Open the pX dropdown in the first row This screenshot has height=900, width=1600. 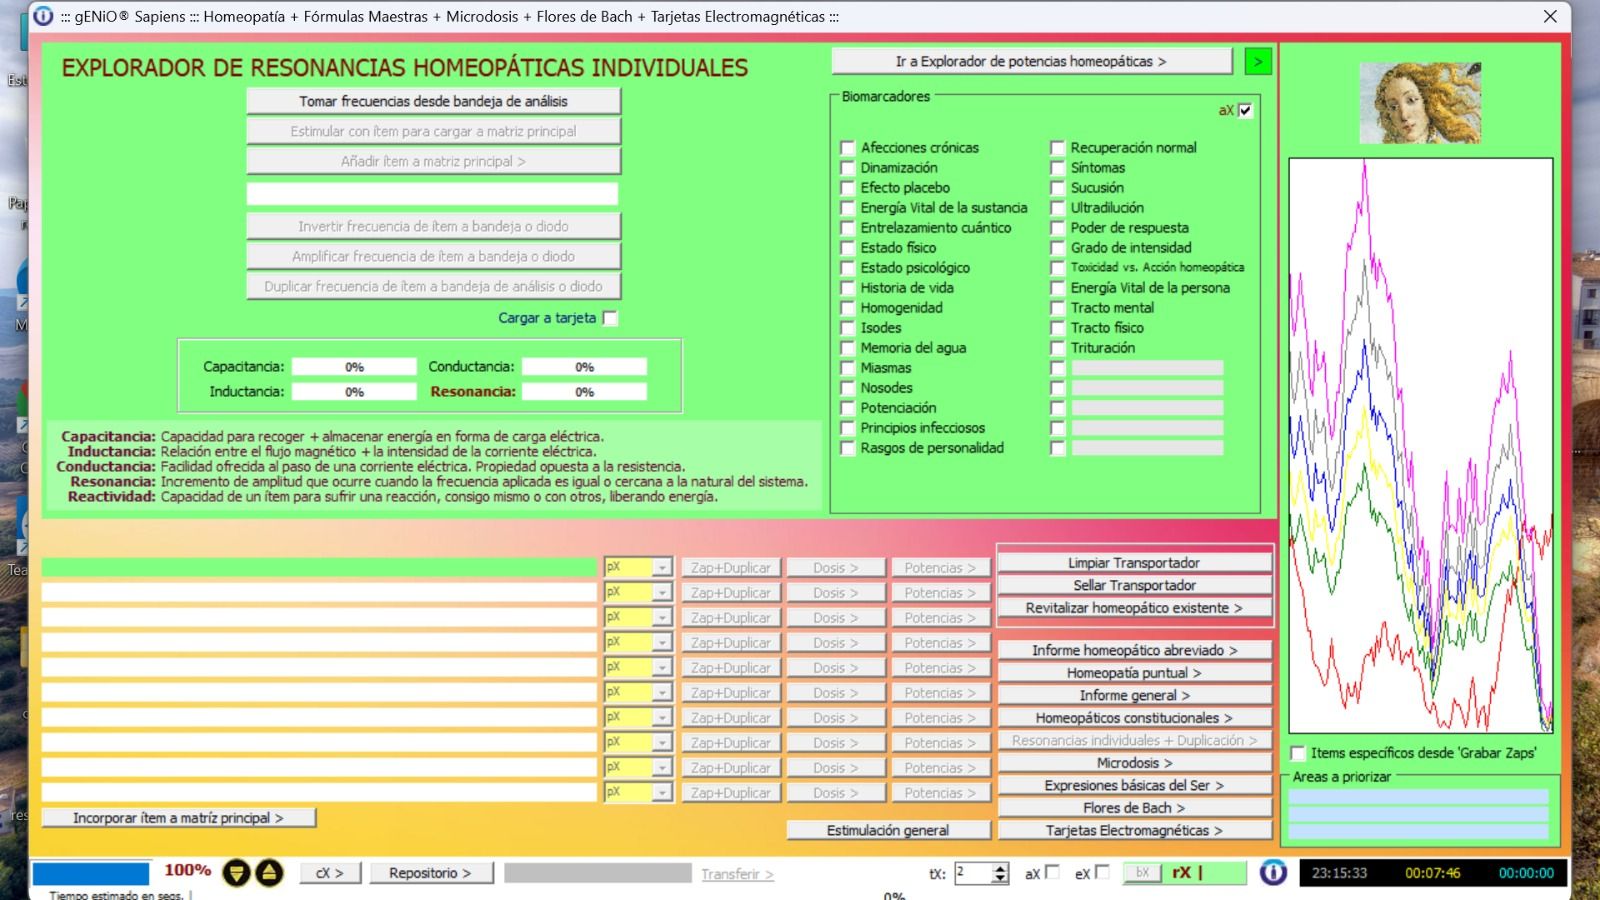pyautogui.click(x=661, y=568)
